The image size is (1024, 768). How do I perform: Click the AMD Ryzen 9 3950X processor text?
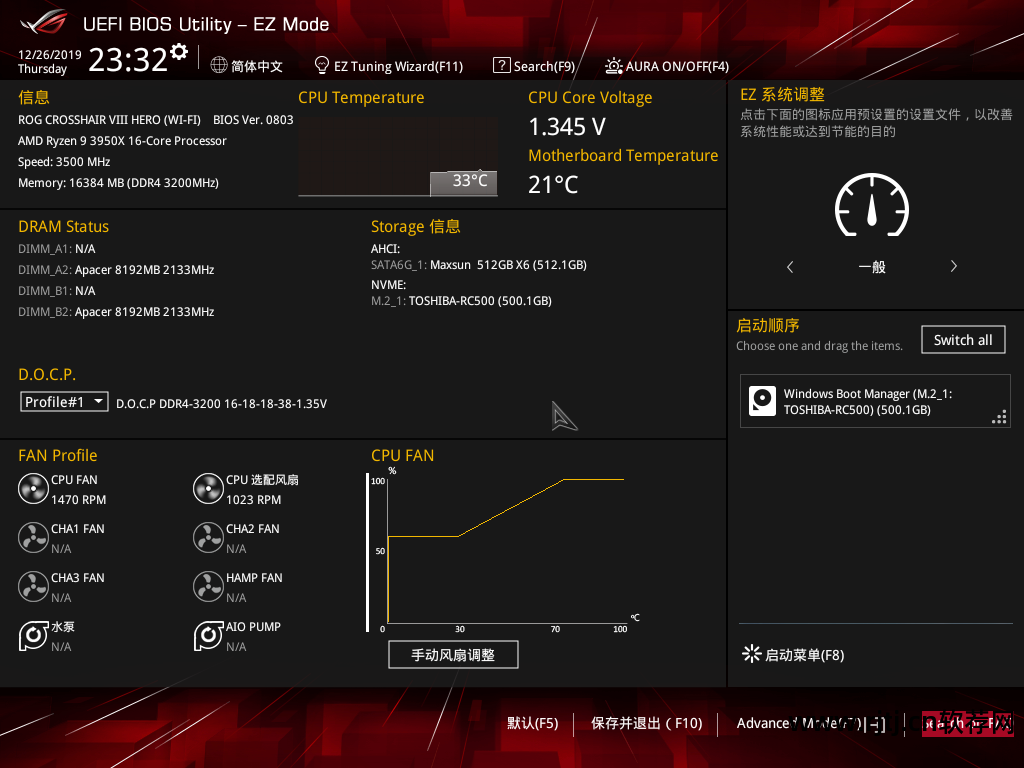tap(122, 140)
